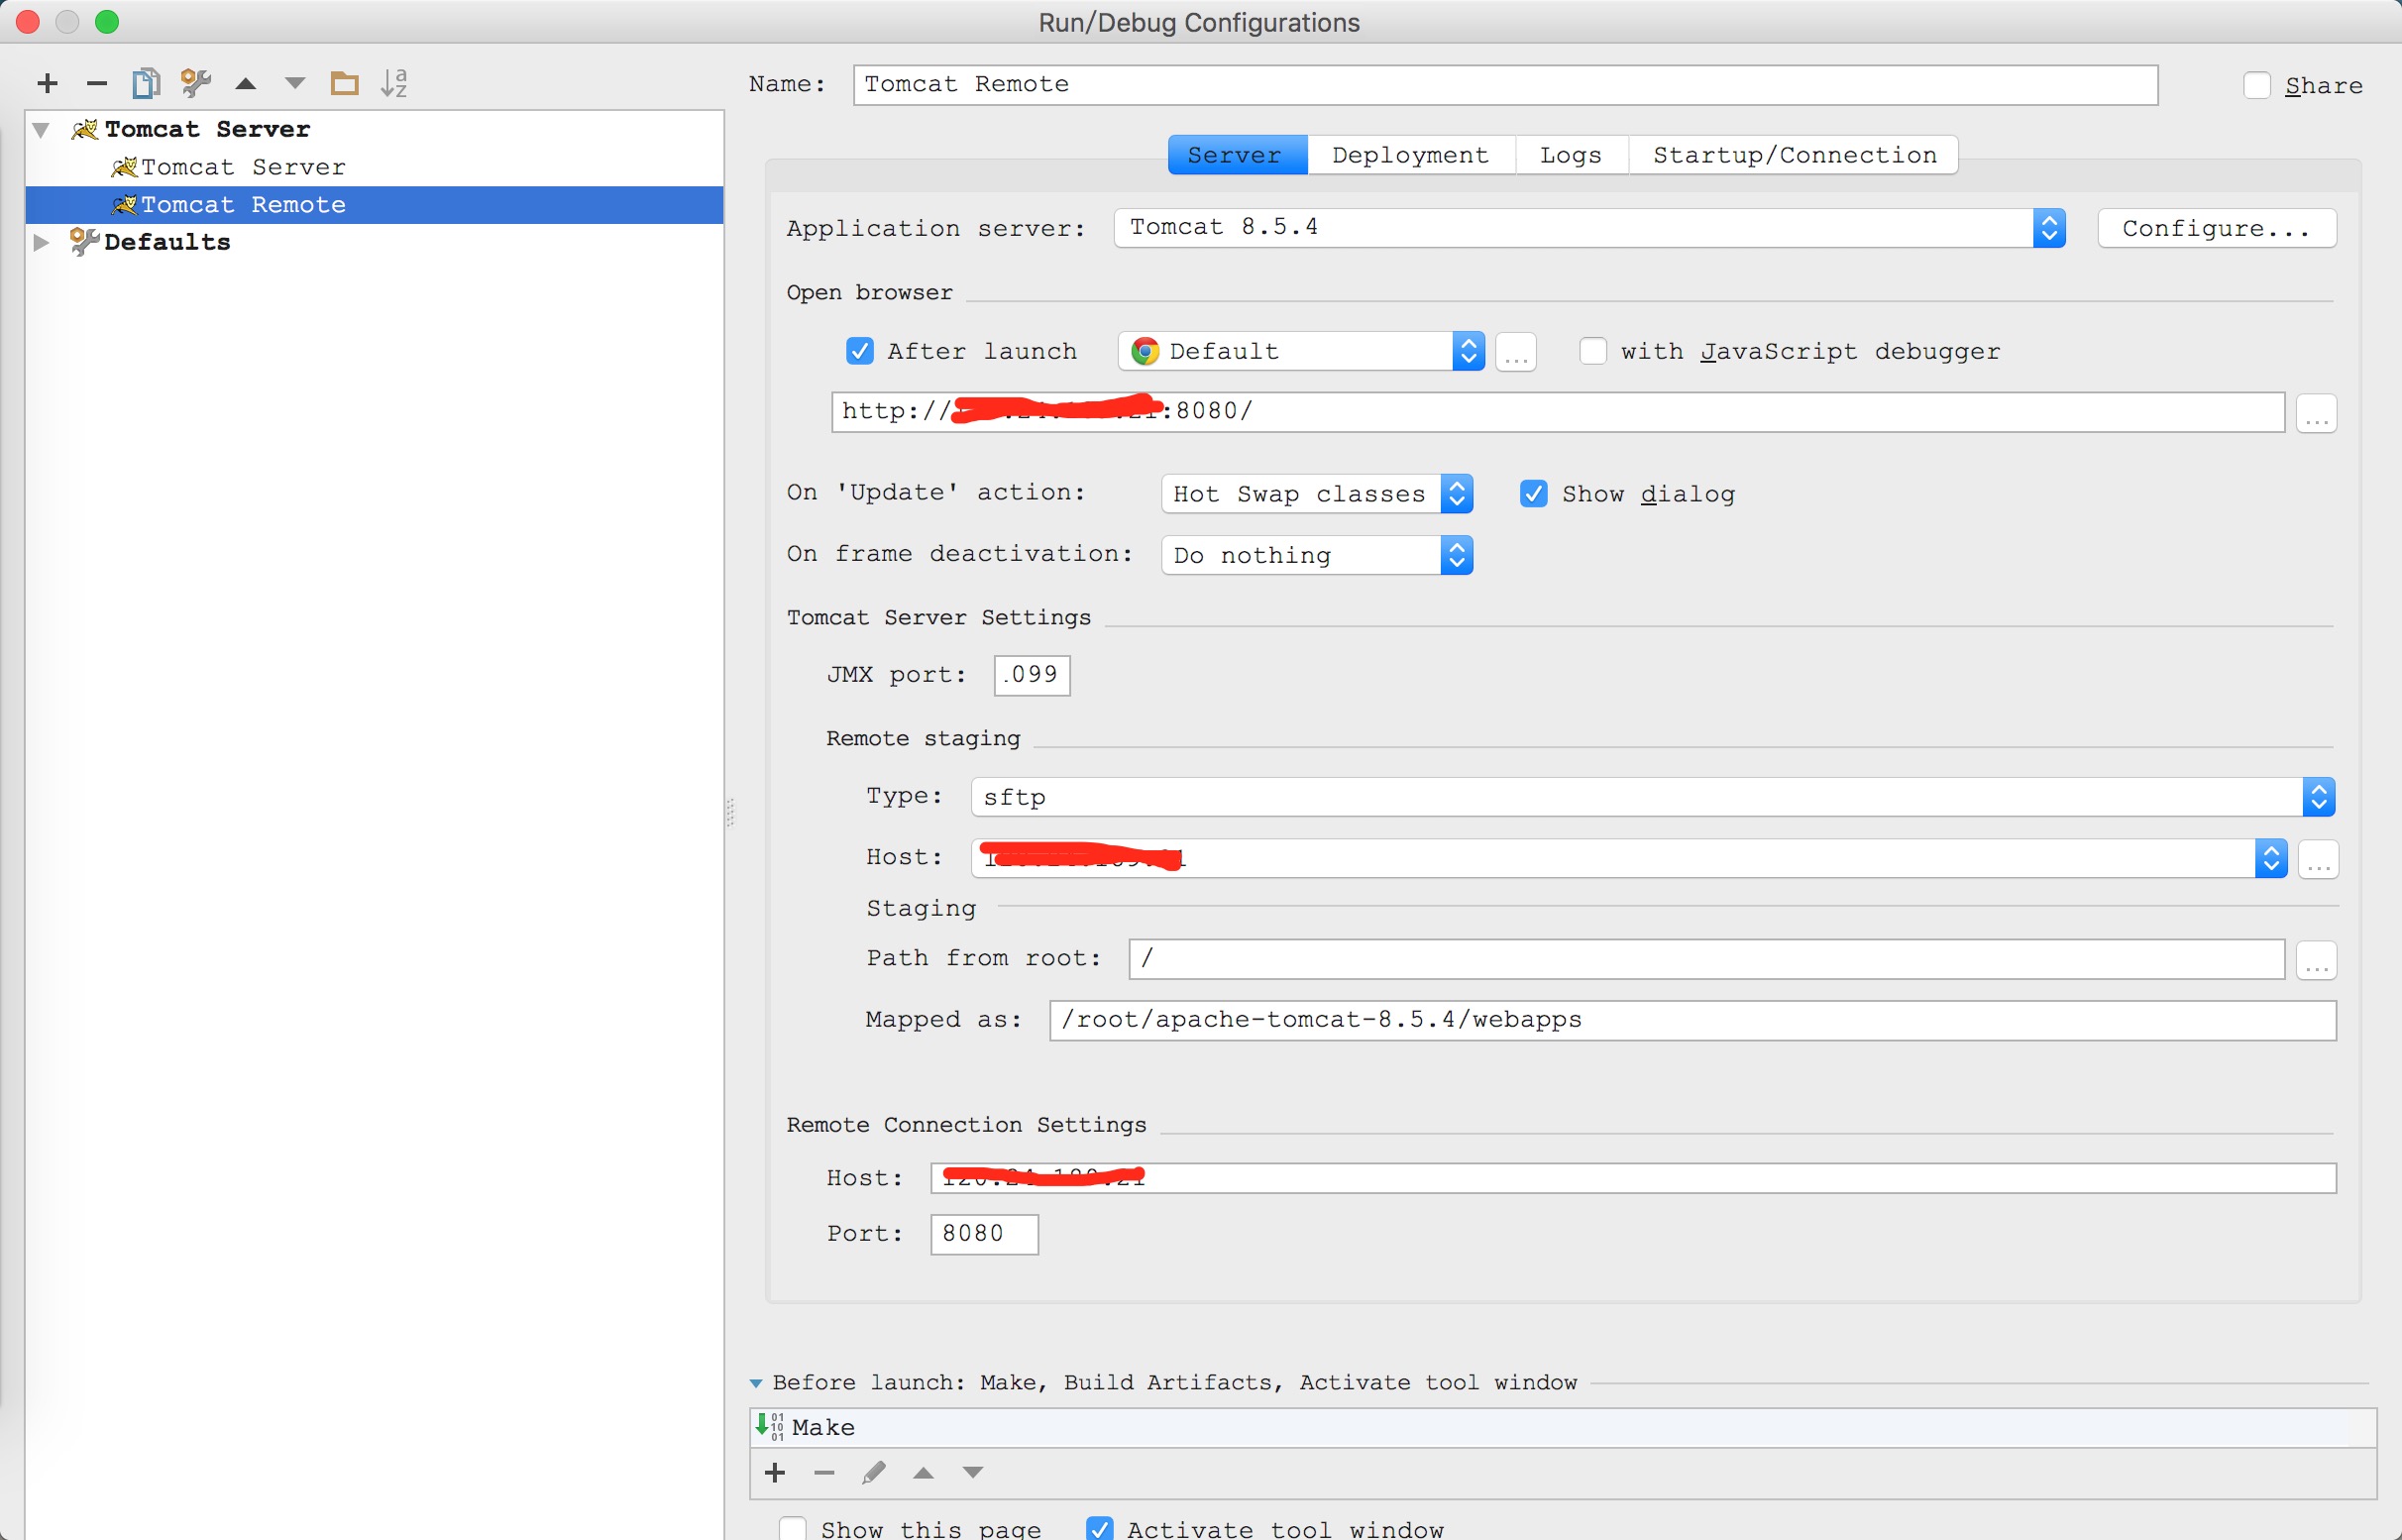Enable Show this page checkbox

[x=792, y=1529]
